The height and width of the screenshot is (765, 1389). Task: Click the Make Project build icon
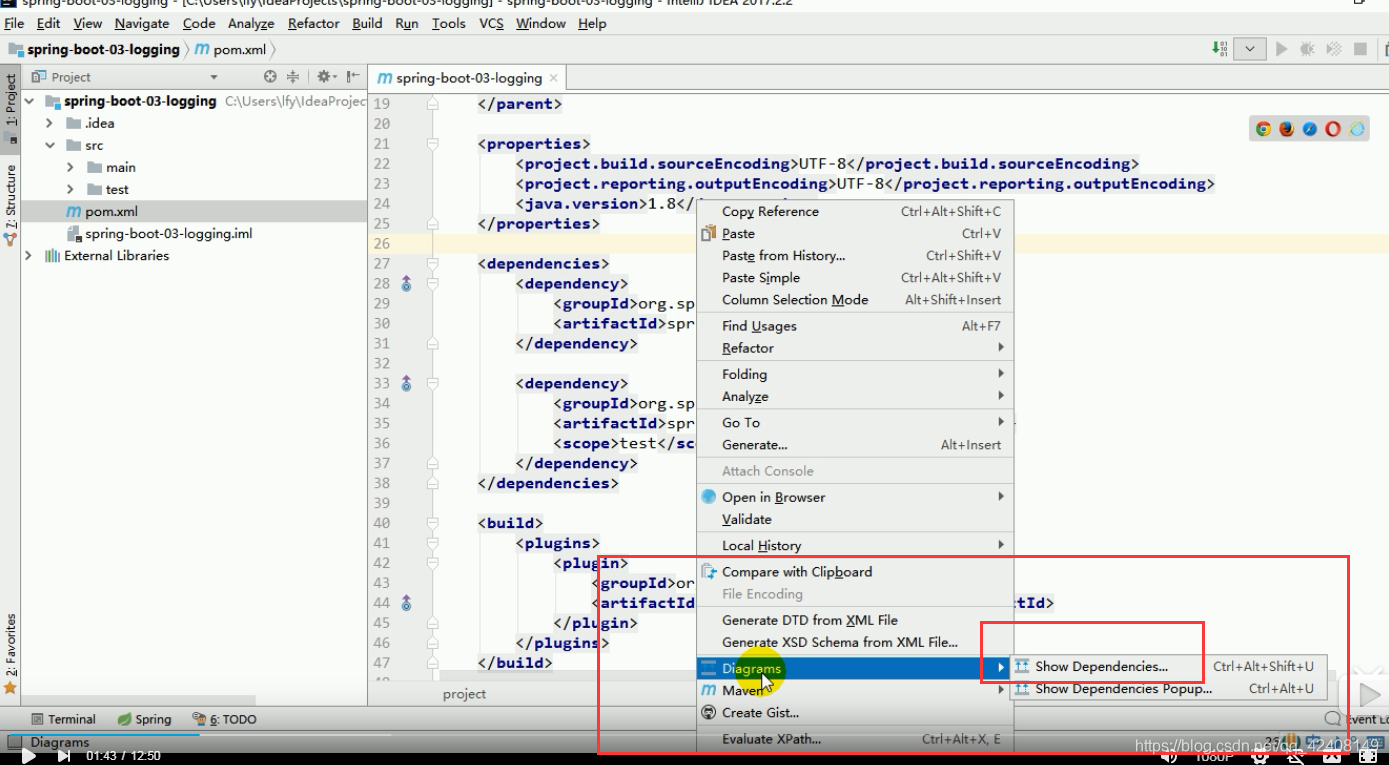pos(1220,48)
